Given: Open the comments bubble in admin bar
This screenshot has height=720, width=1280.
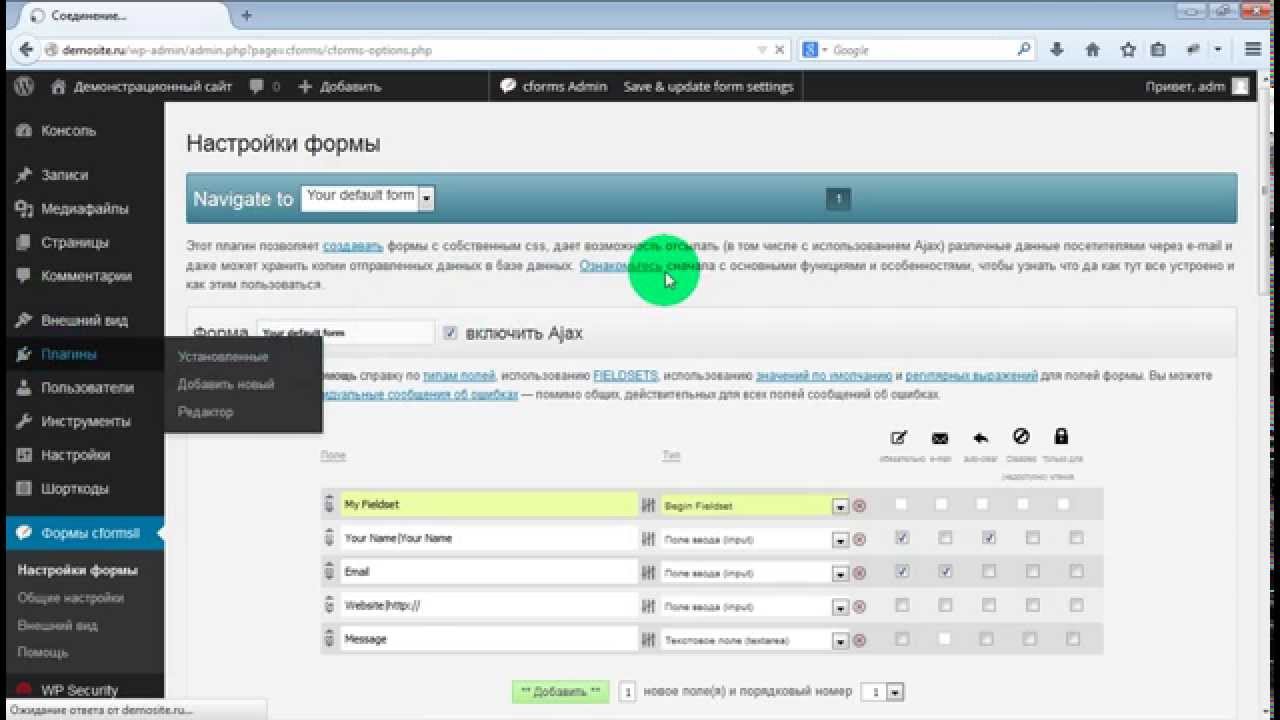Looking at the screenshot, I should tap(258, 86).
